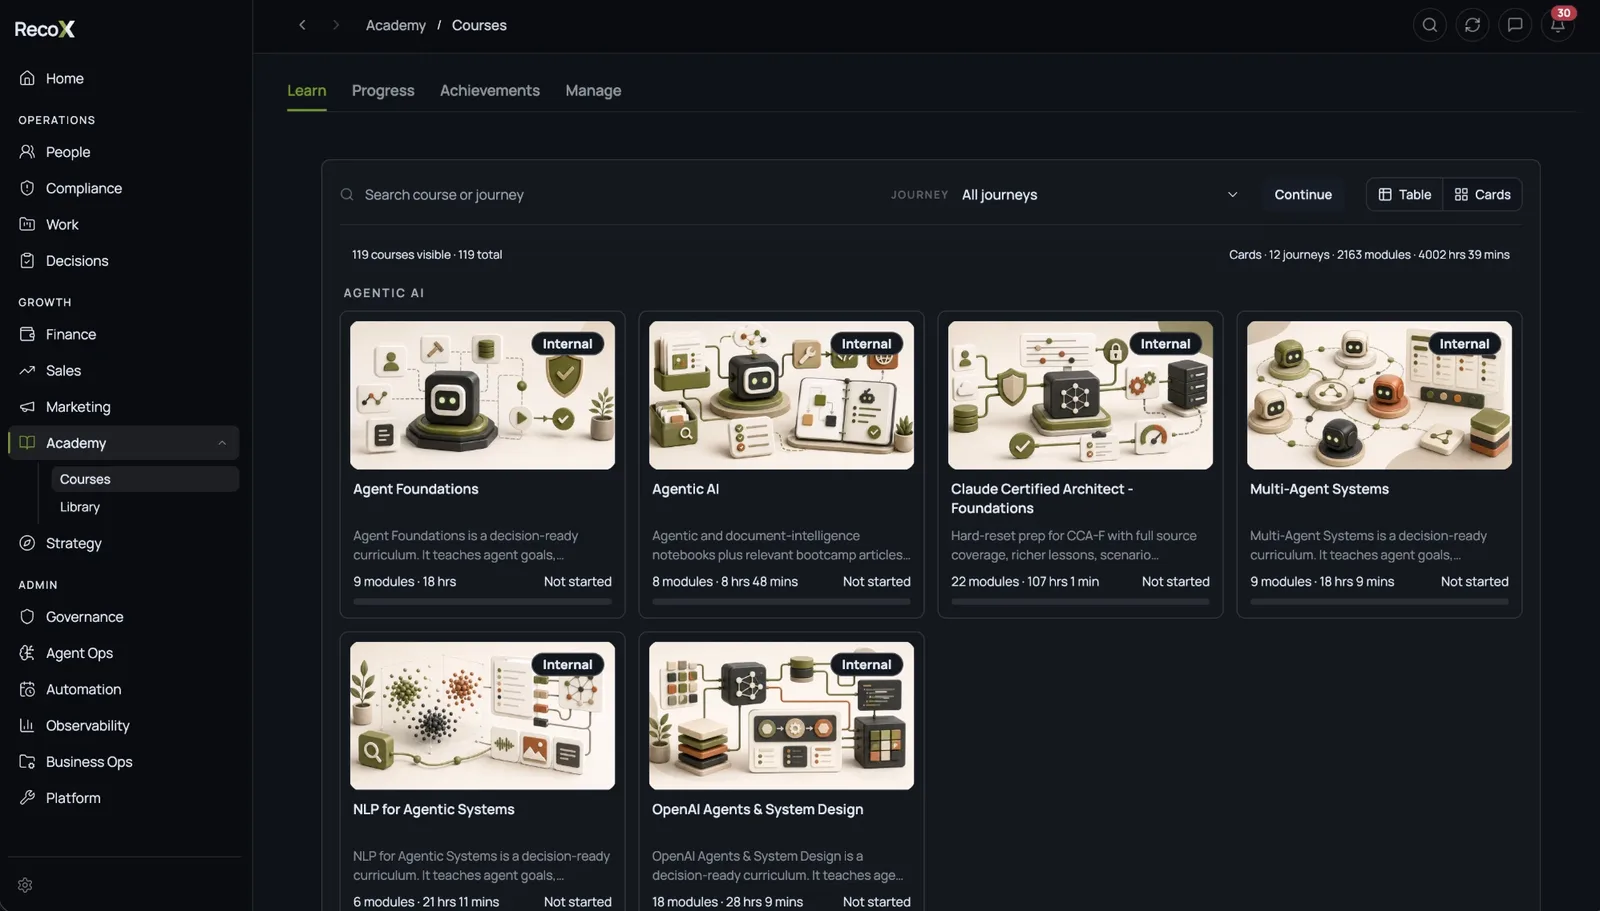
Task: Click the Continue button
Action: pyautogui.click(x=1303, y=195)
